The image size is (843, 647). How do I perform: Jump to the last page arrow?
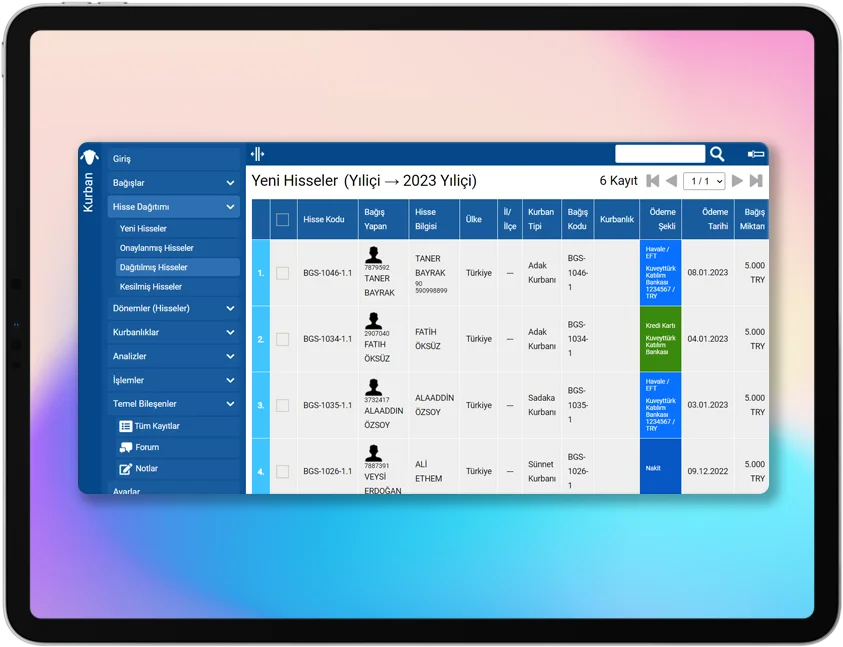[756, 181]
